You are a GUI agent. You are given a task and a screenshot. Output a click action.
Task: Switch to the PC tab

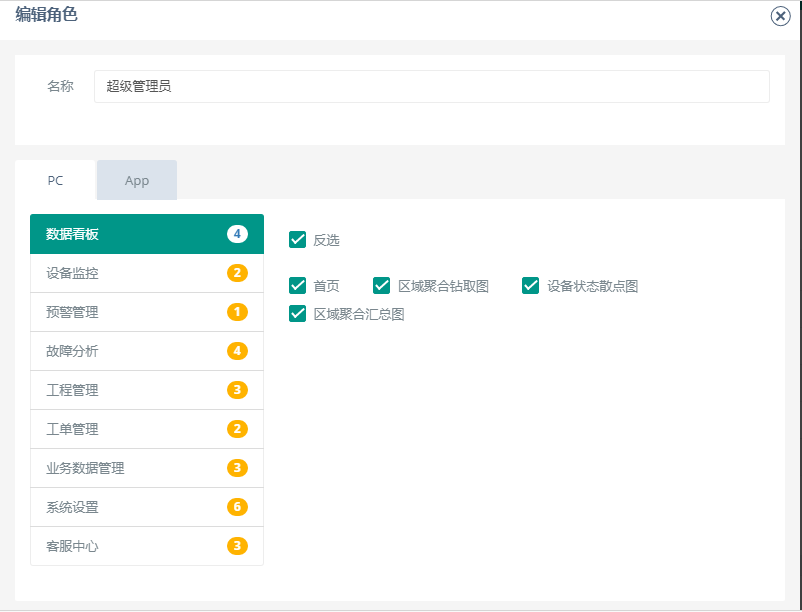[x=55, y=180]
